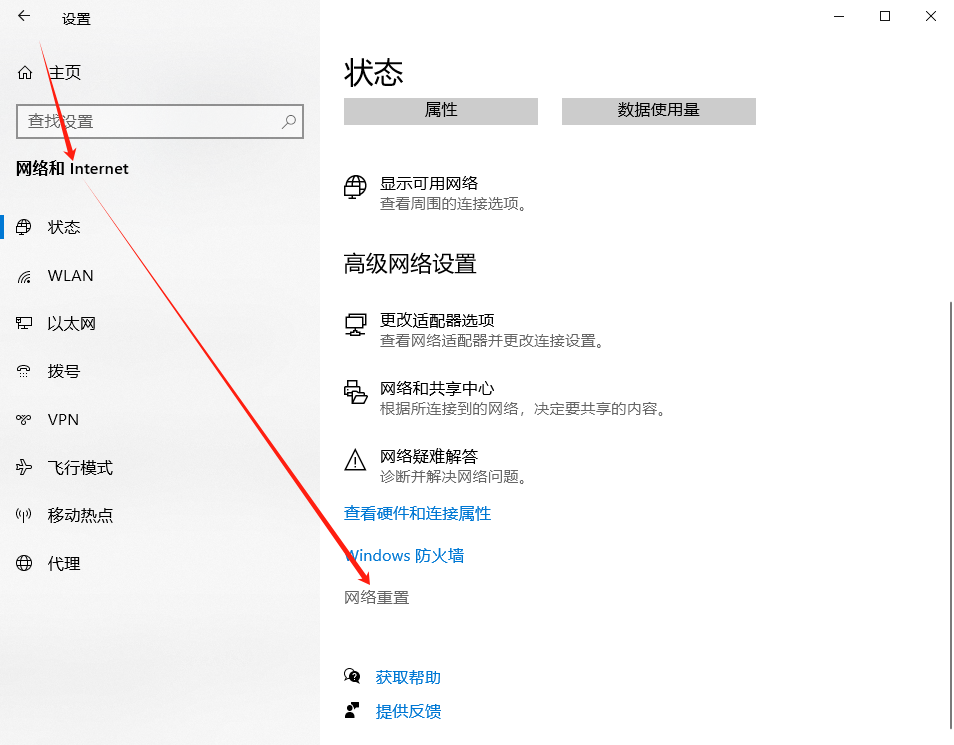Open the Windows 防火墙 link

pyautogui.click(x=404, y=555)
